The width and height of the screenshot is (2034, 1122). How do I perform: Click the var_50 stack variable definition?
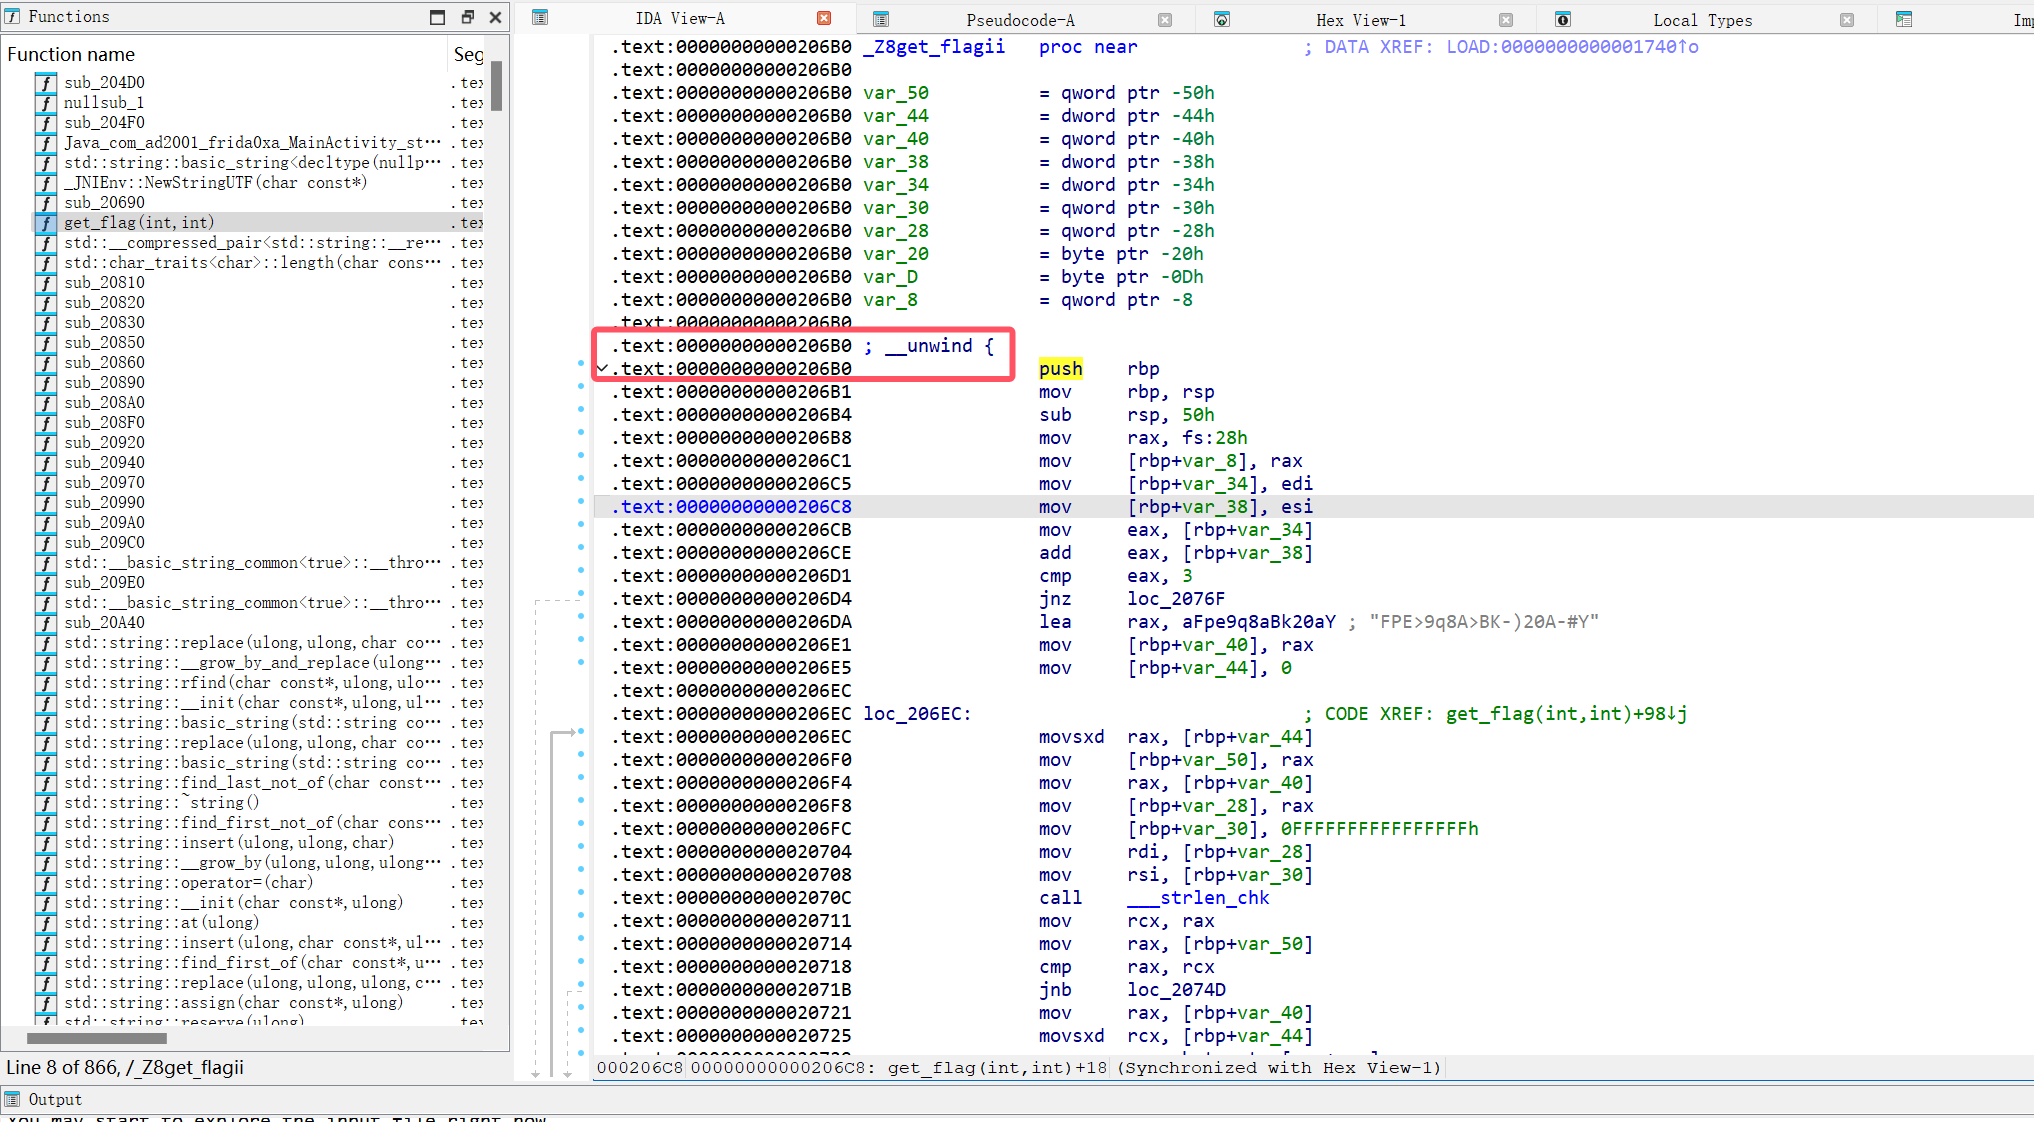[896, 93]
